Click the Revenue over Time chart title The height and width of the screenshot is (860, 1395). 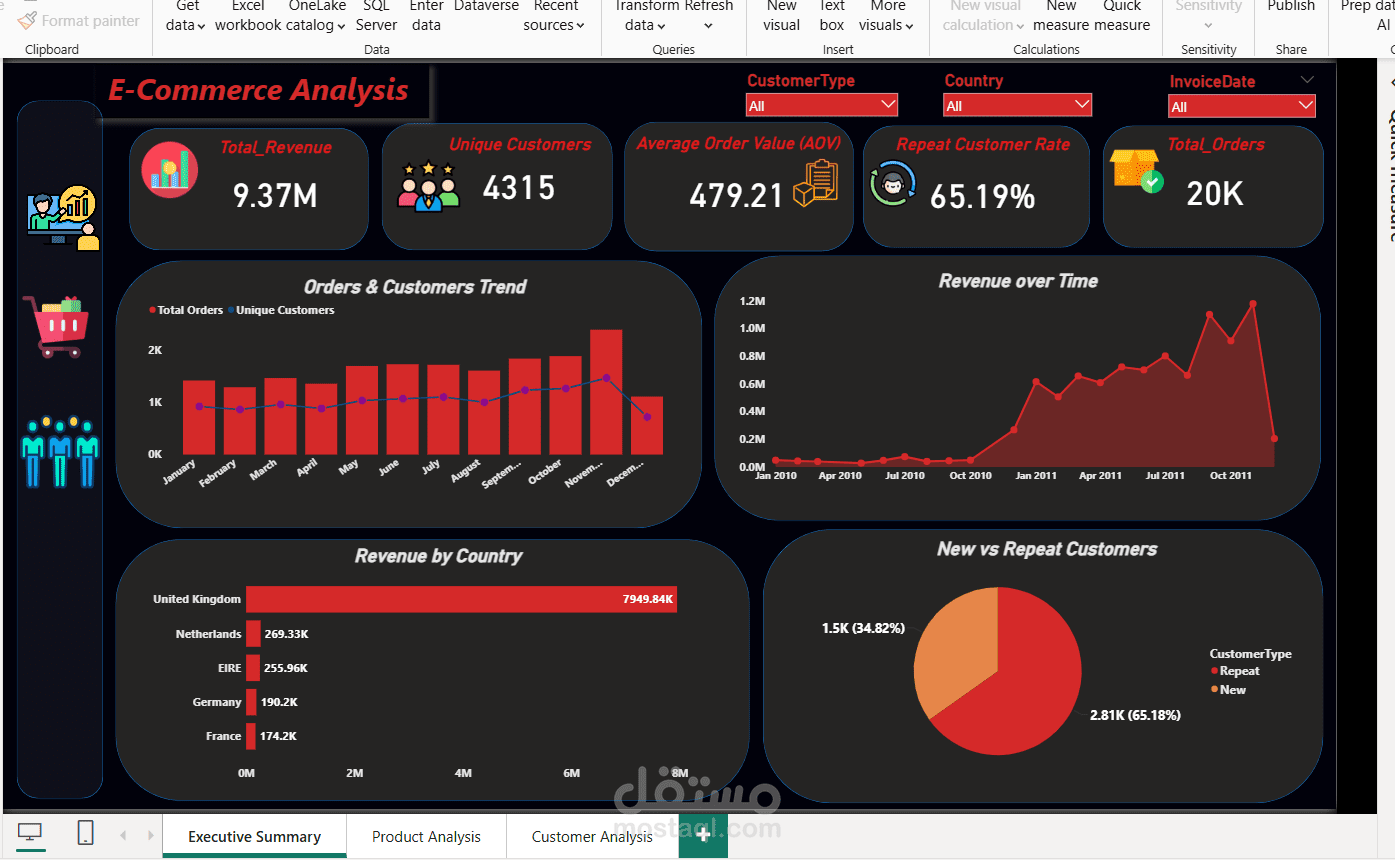point(1018,282)
